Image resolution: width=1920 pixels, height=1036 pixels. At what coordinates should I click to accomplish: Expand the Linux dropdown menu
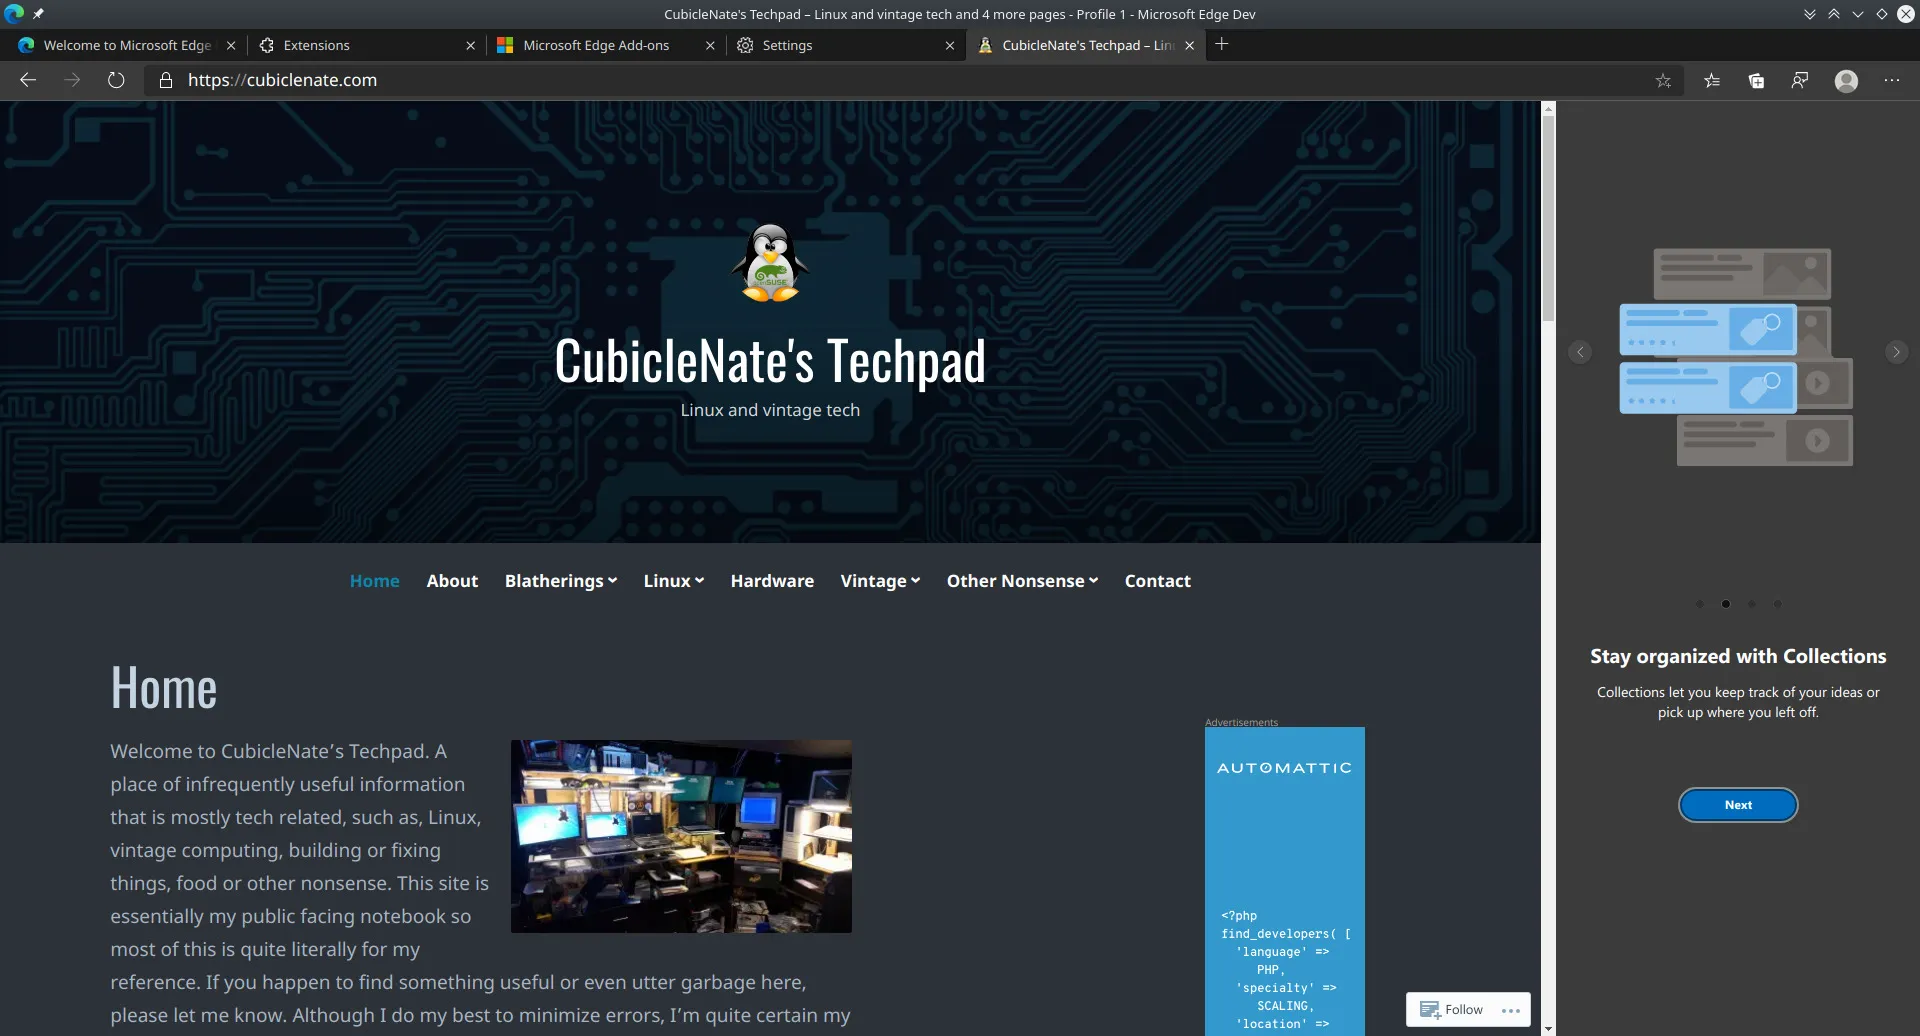click(673, 581)
